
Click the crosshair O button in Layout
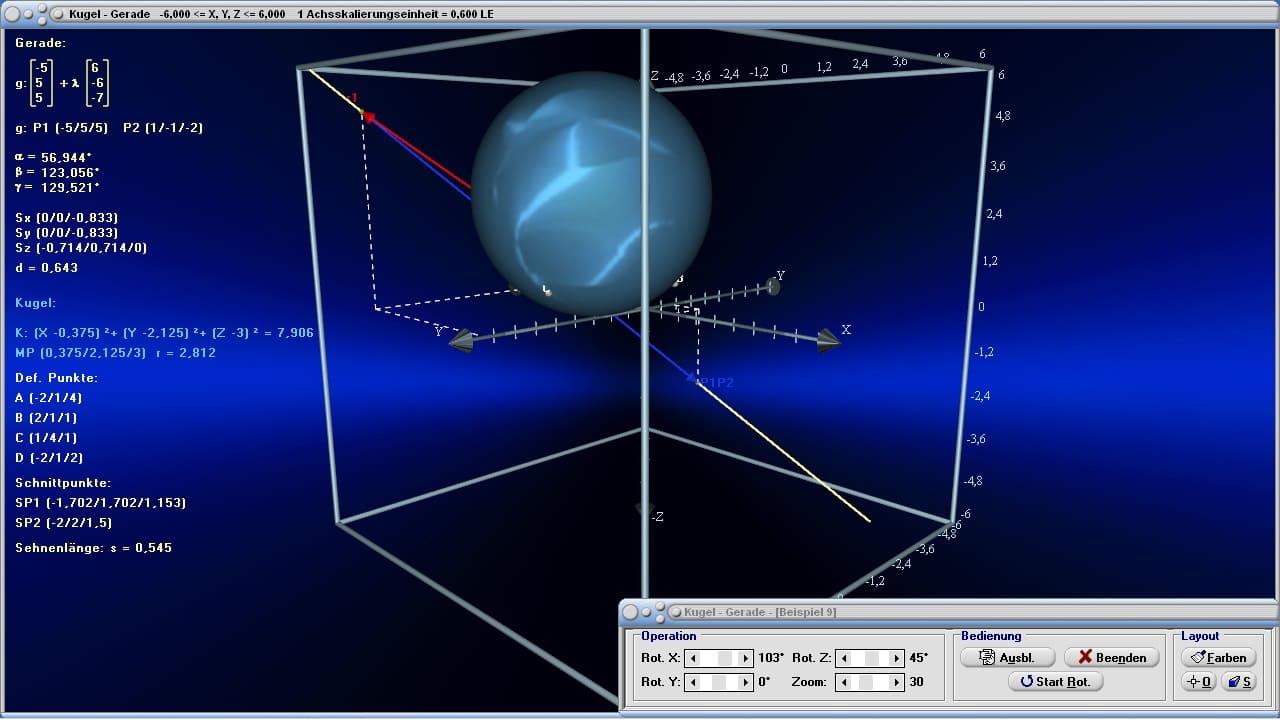click(1198, 682)
